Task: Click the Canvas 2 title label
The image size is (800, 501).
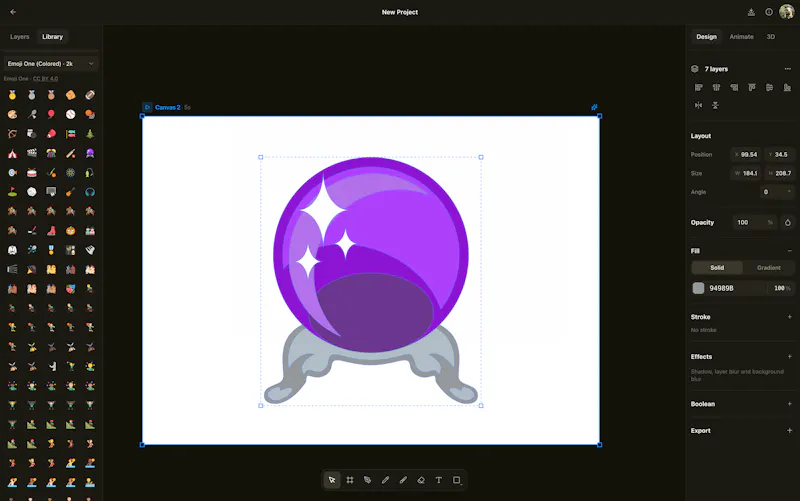Action: tap(167, 107)
